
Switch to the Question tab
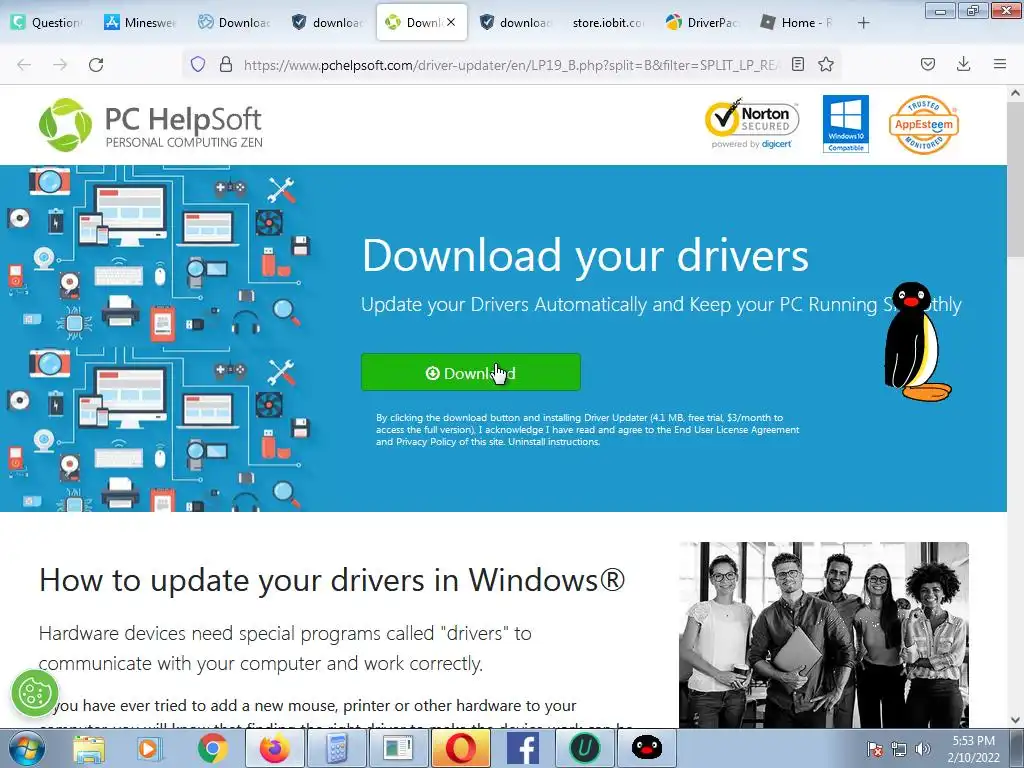(x=47, y=23)
